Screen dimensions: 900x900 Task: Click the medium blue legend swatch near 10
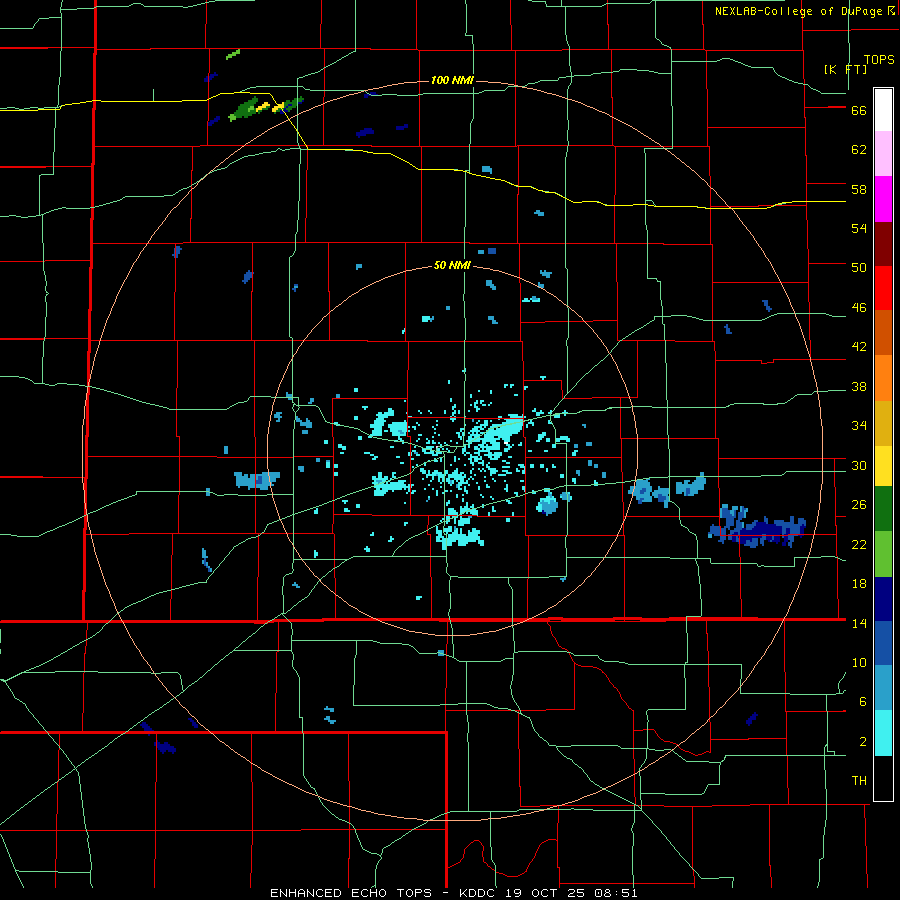pyautogui.click(x=883, y=643)
